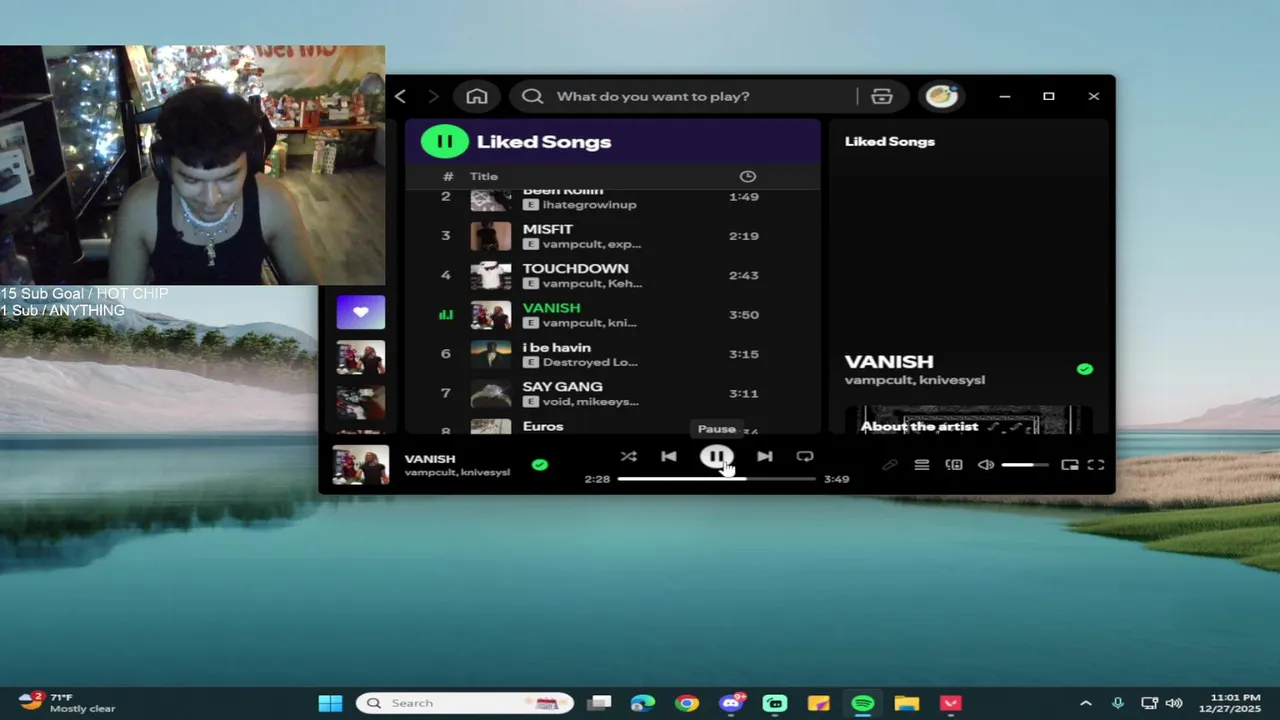This screenshot has height=720, width=1280.
Task: Seek within the song progress bar
Action: click(716, 479)
